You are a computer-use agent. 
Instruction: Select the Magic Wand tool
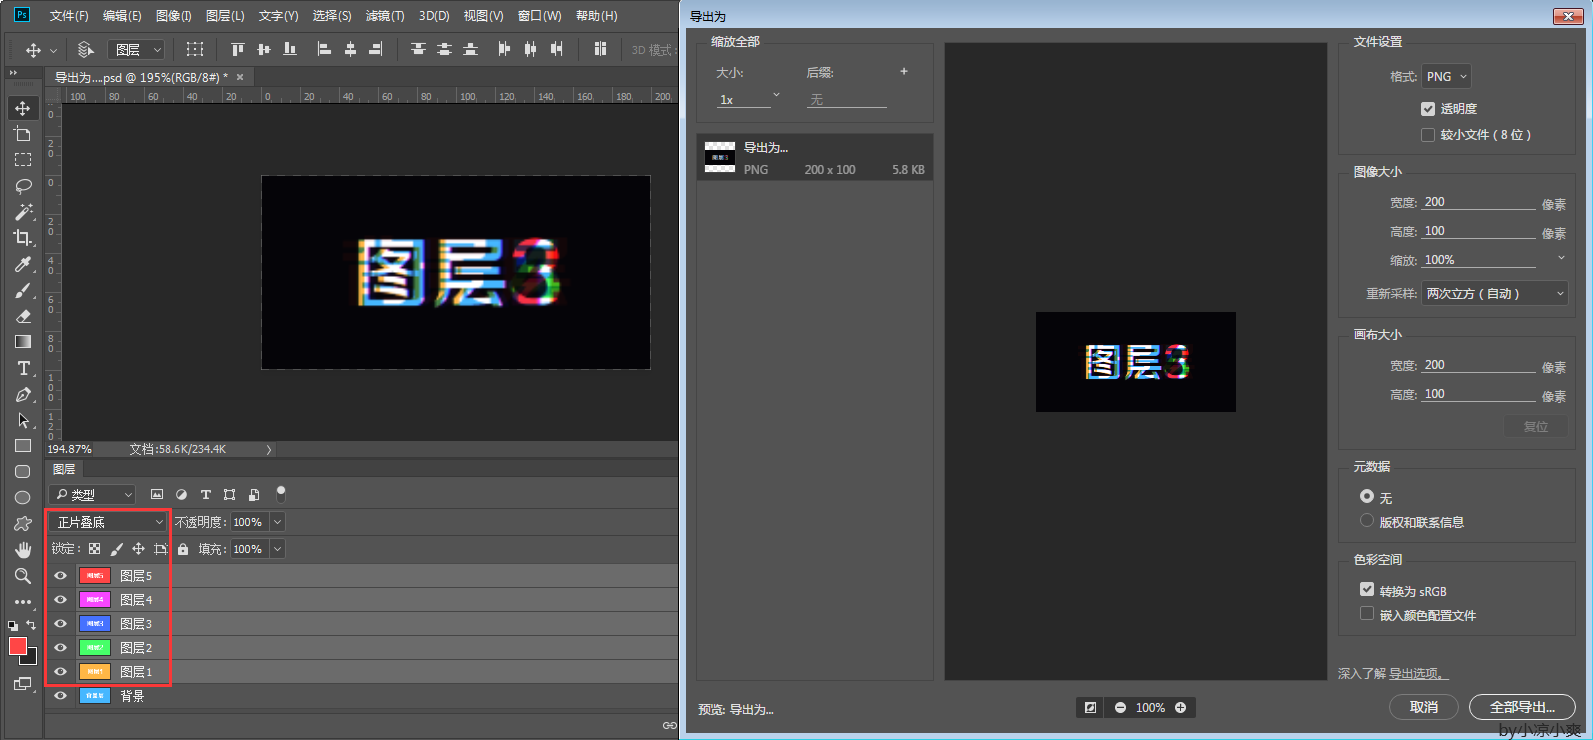click(23, 212)
